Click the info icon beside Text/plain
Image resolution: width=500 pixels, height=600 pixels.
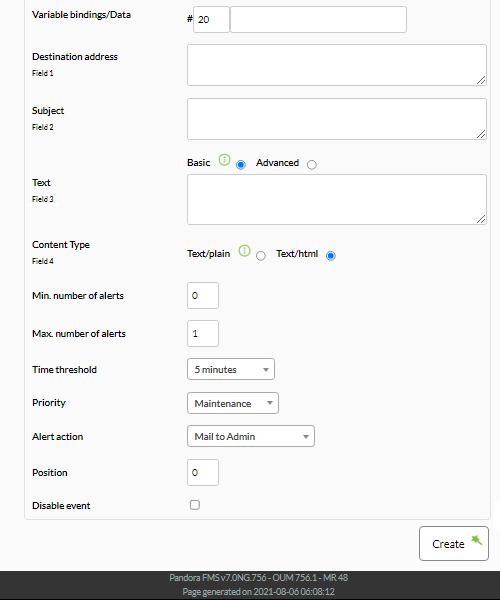[x=244, y=251]
